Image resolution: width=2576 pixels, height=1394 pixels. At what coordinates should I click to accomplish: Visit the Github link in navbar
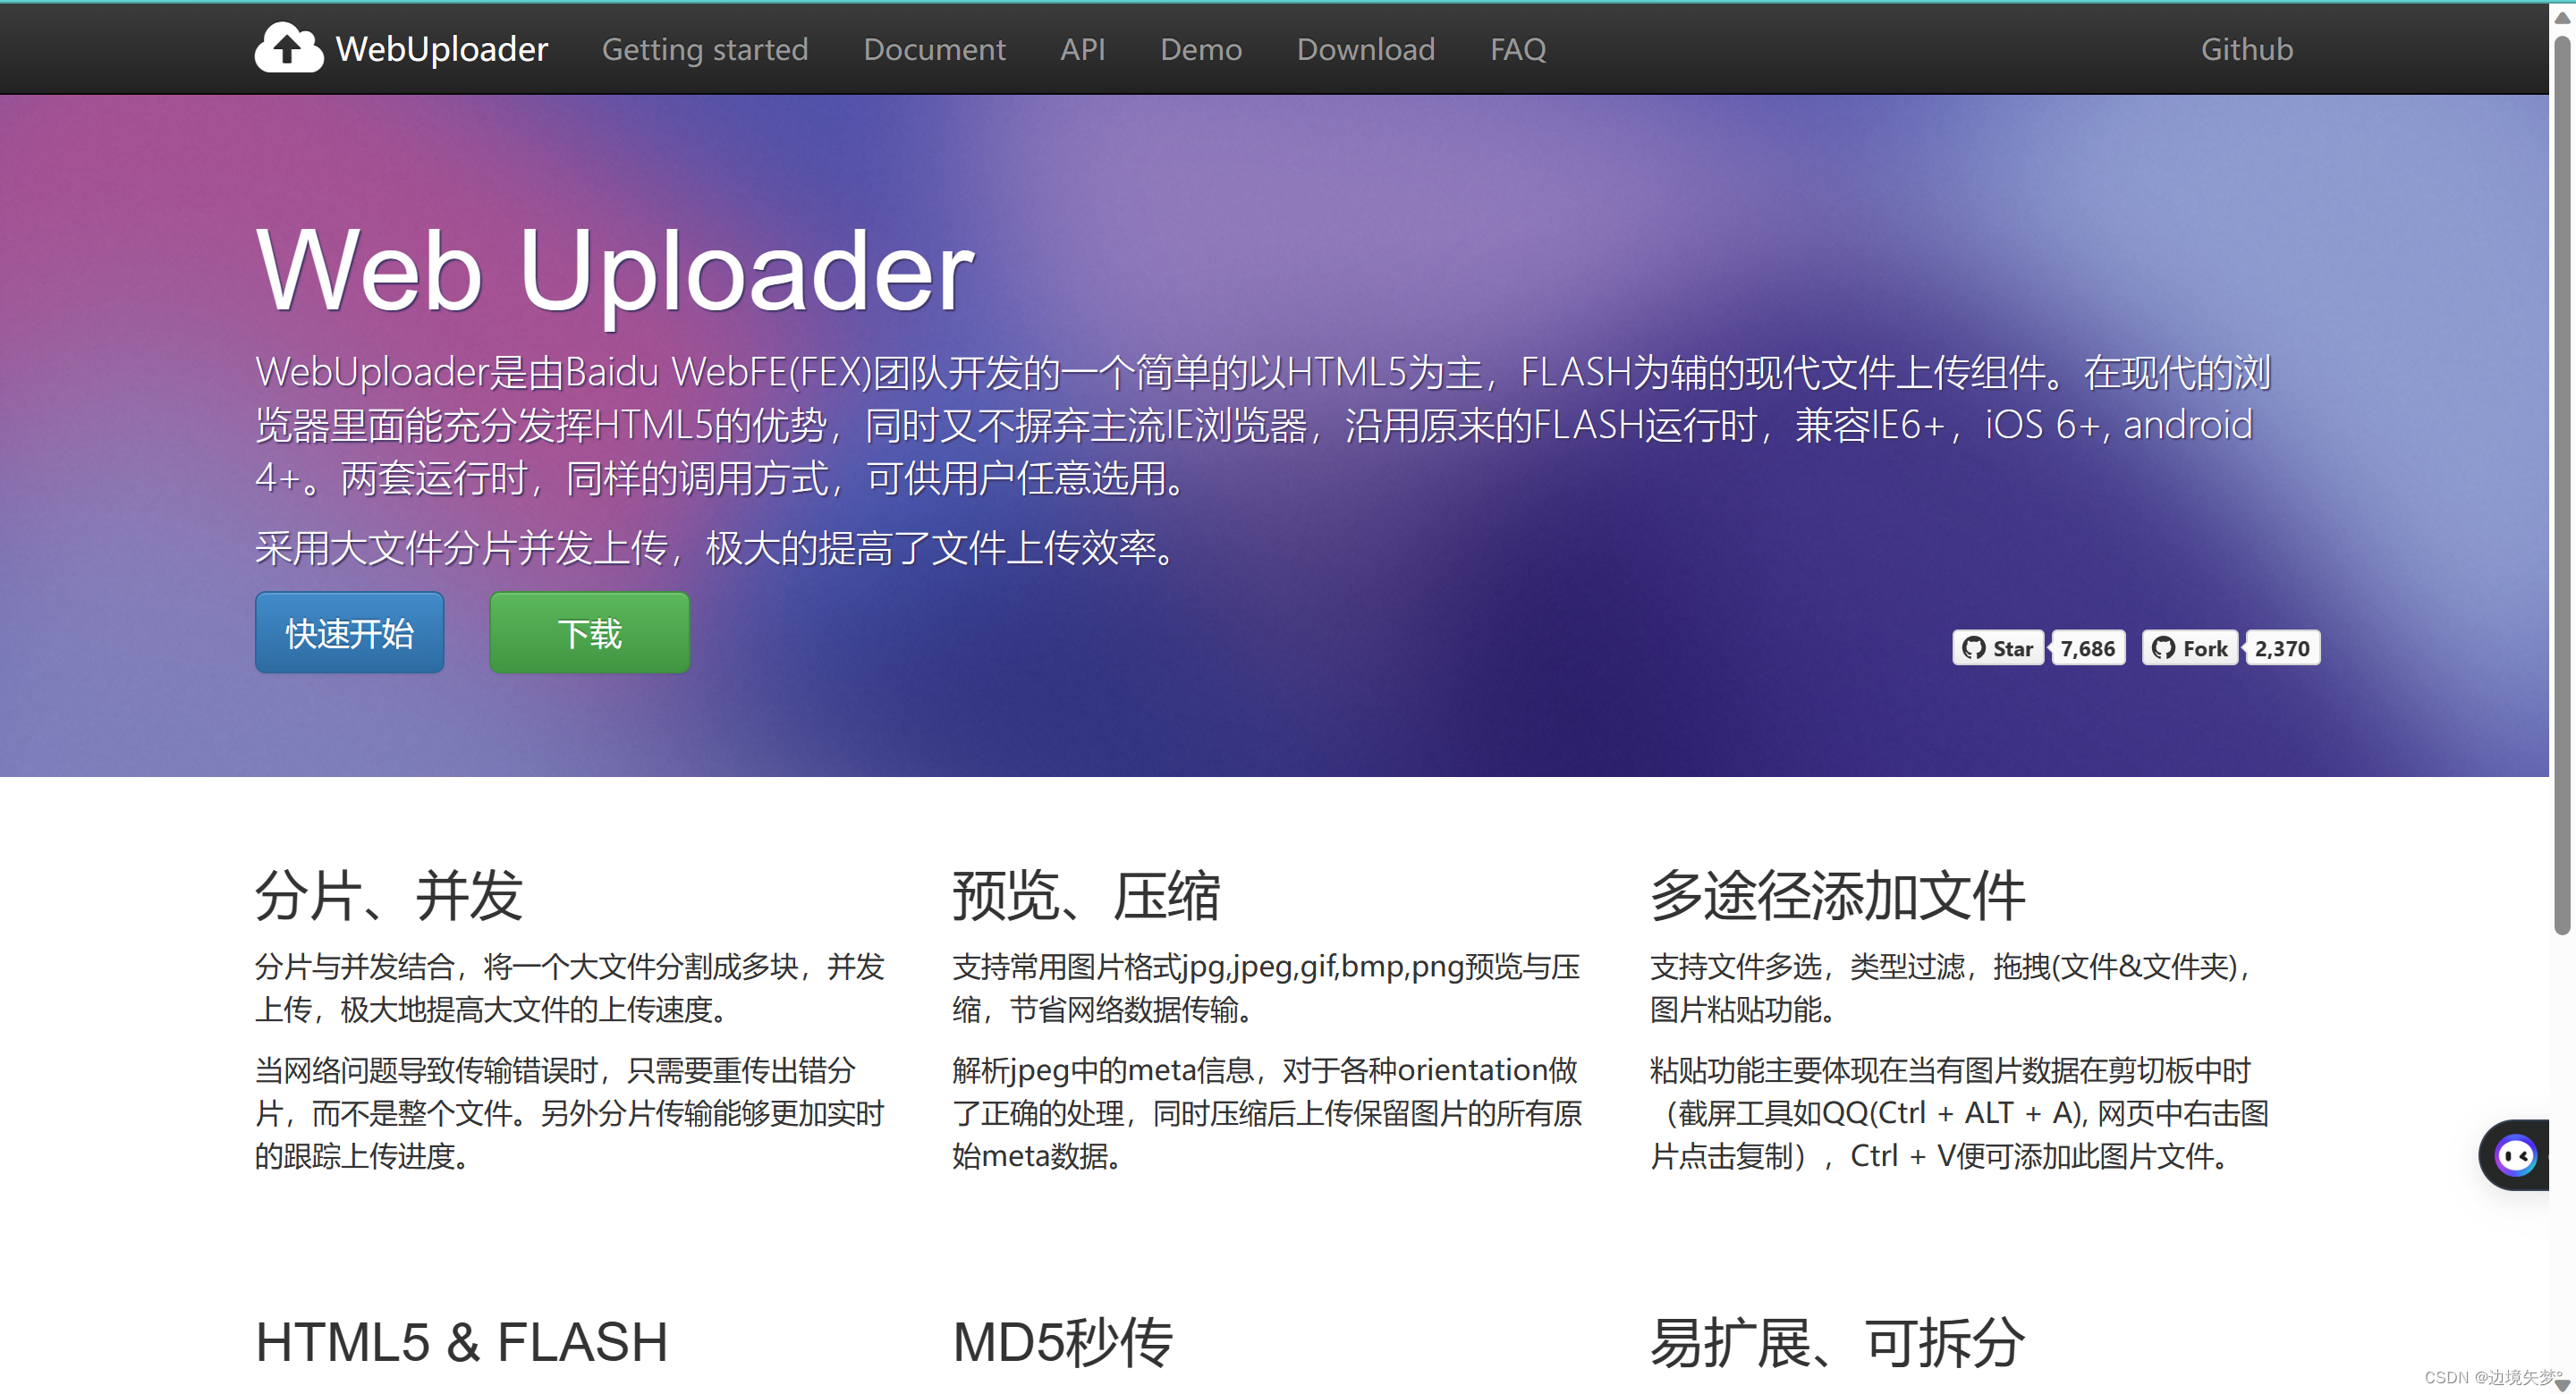click(x=2246, y=49)
